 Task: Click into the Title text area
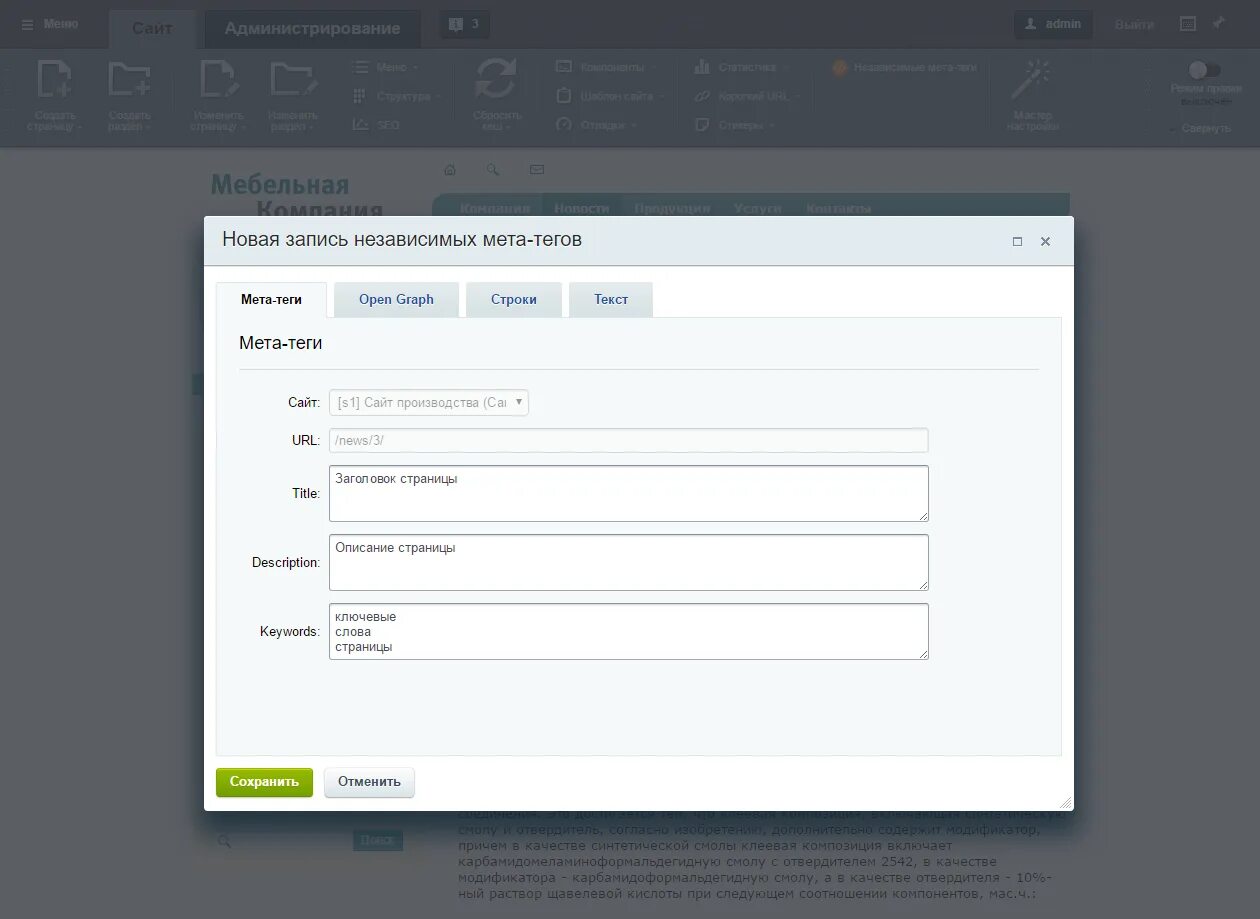tap(629, 493)
